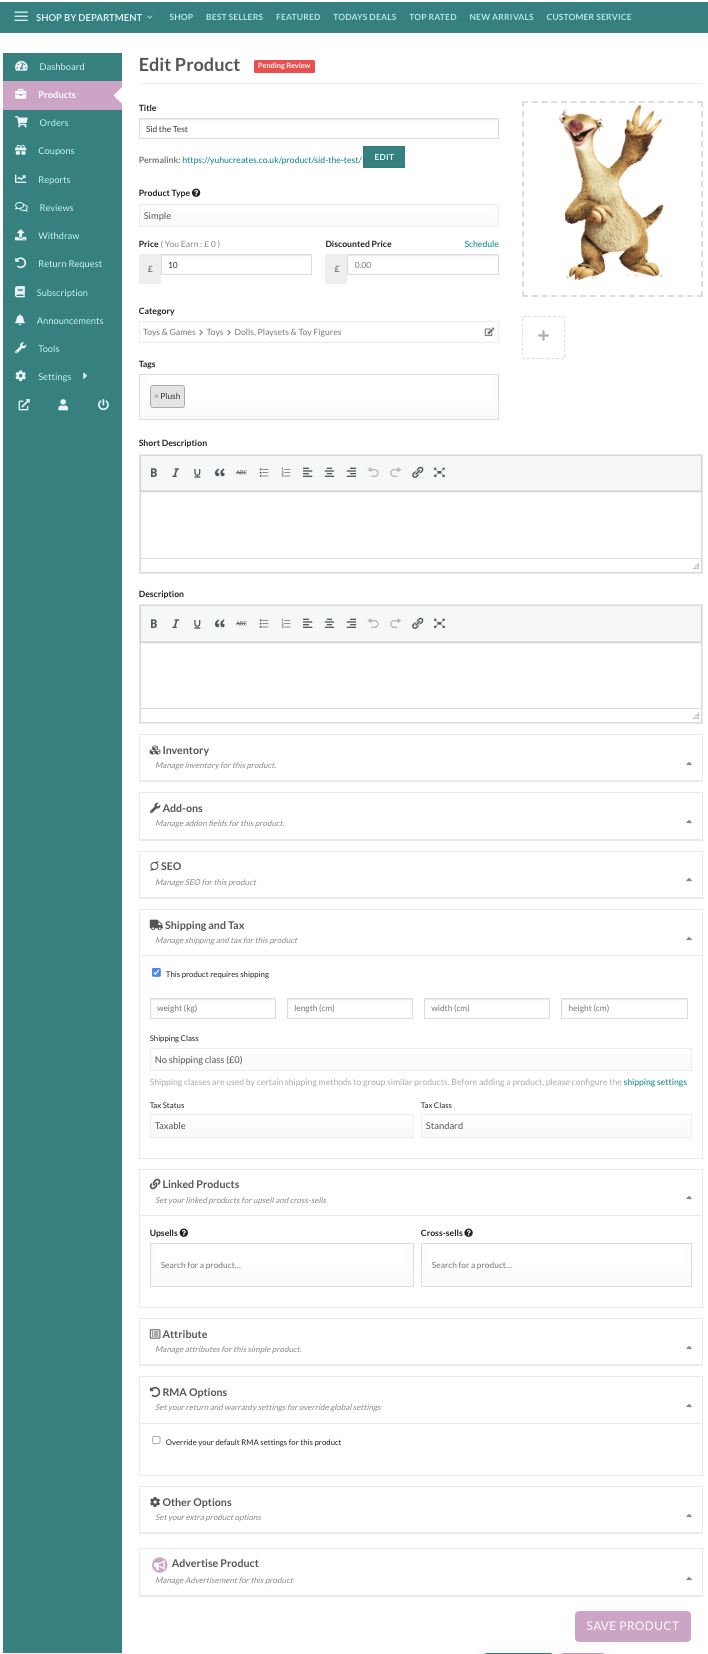
Task: Click the weight (kg) input field
Action: click(213, 1008)
